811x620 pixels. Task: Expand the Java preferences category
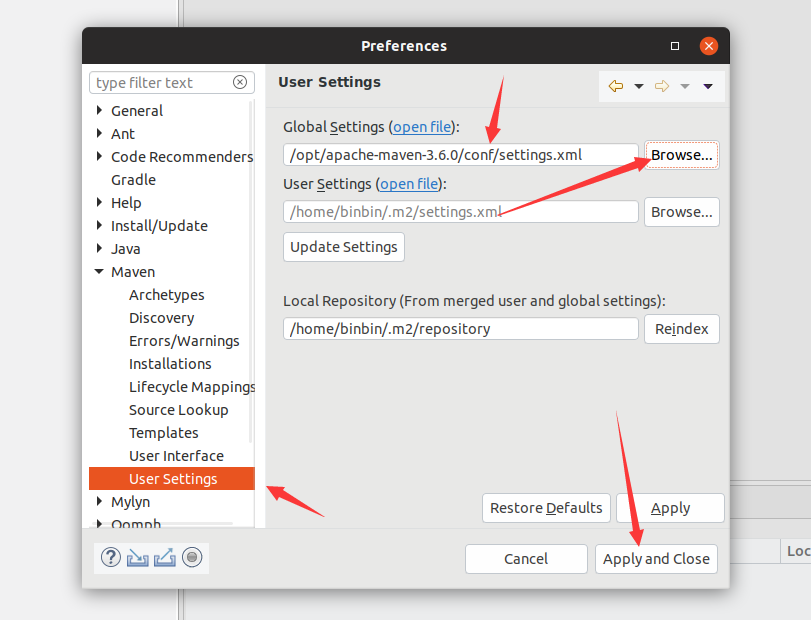pos(98,248)
